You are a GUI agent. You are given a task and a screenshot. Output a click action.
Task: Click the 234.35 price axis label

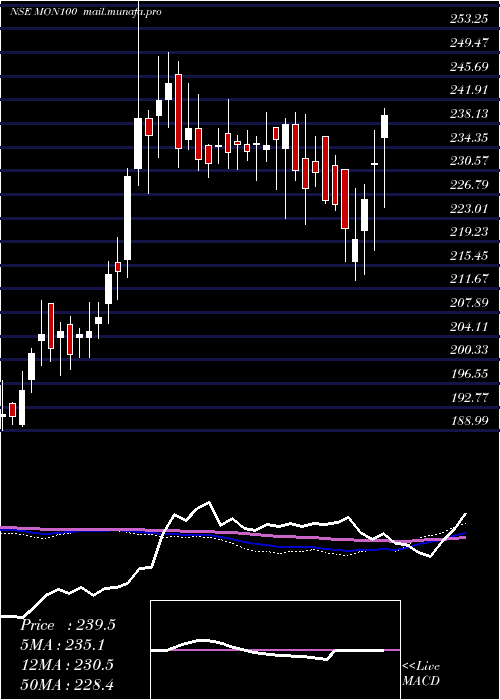[469, 138]
